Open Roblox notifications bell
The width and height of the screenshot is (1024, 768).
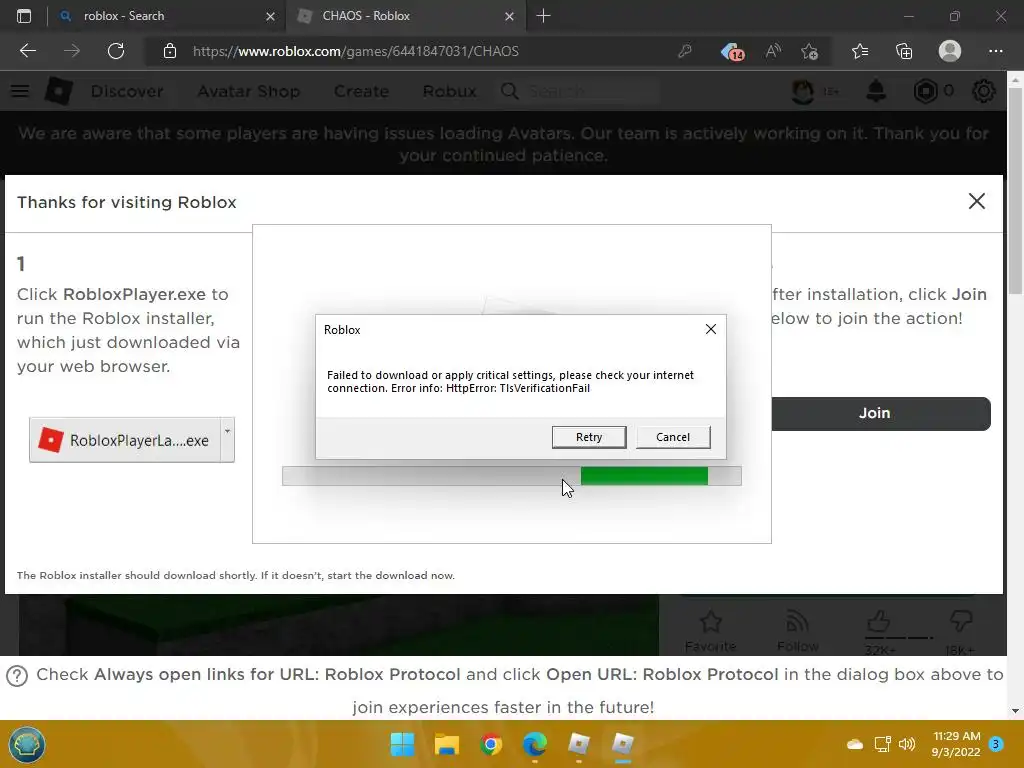[876, 91]
